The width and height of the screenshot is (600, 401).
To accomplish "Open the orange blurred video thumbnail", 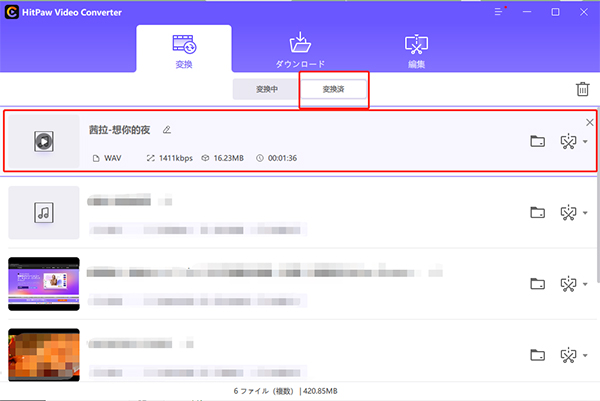I will [x=44, y=355].
